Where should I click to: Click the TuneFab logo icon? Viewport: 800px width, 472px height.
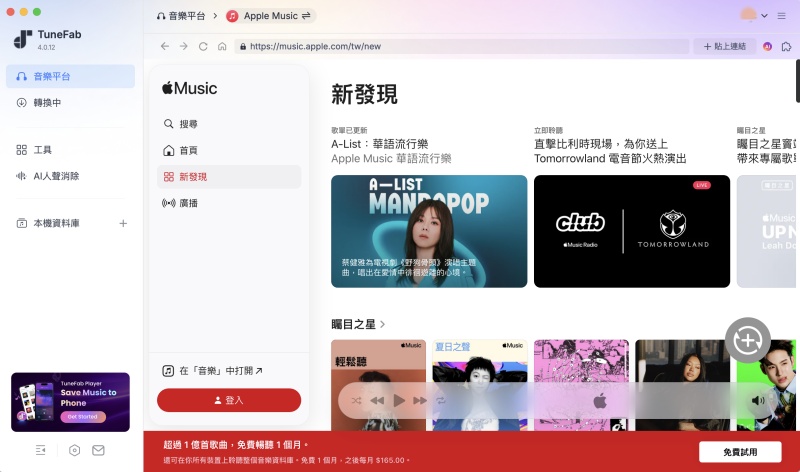pos(22,39)
